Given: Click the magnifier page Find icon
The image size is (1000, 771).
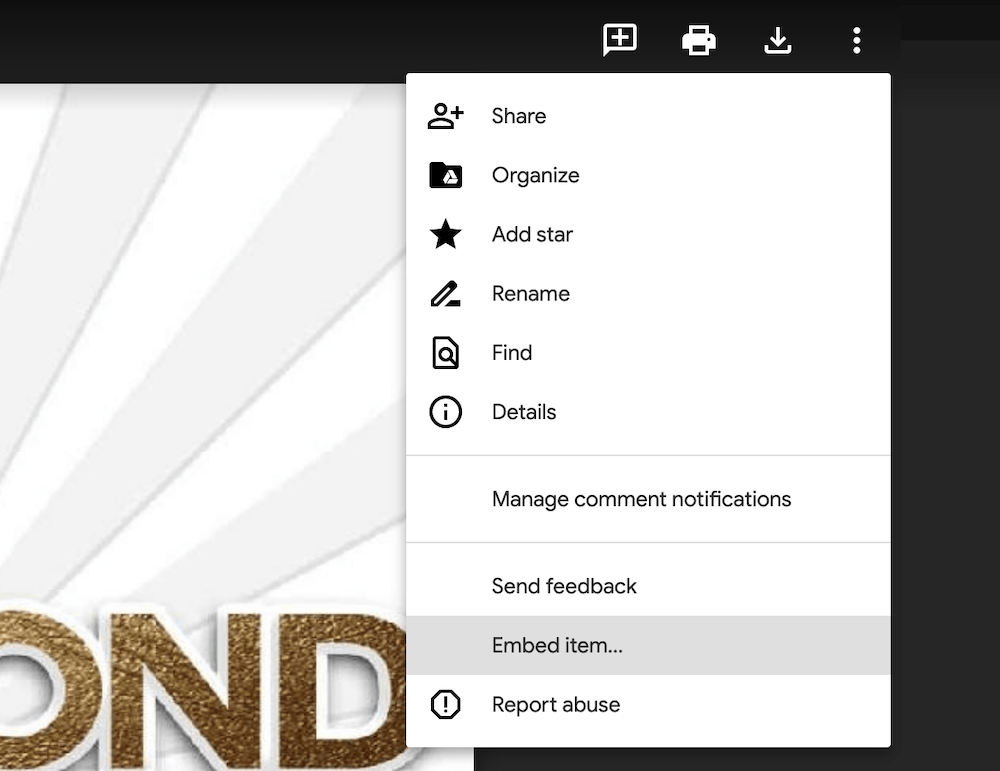Looking at the screenshot, I should [445, 353].
